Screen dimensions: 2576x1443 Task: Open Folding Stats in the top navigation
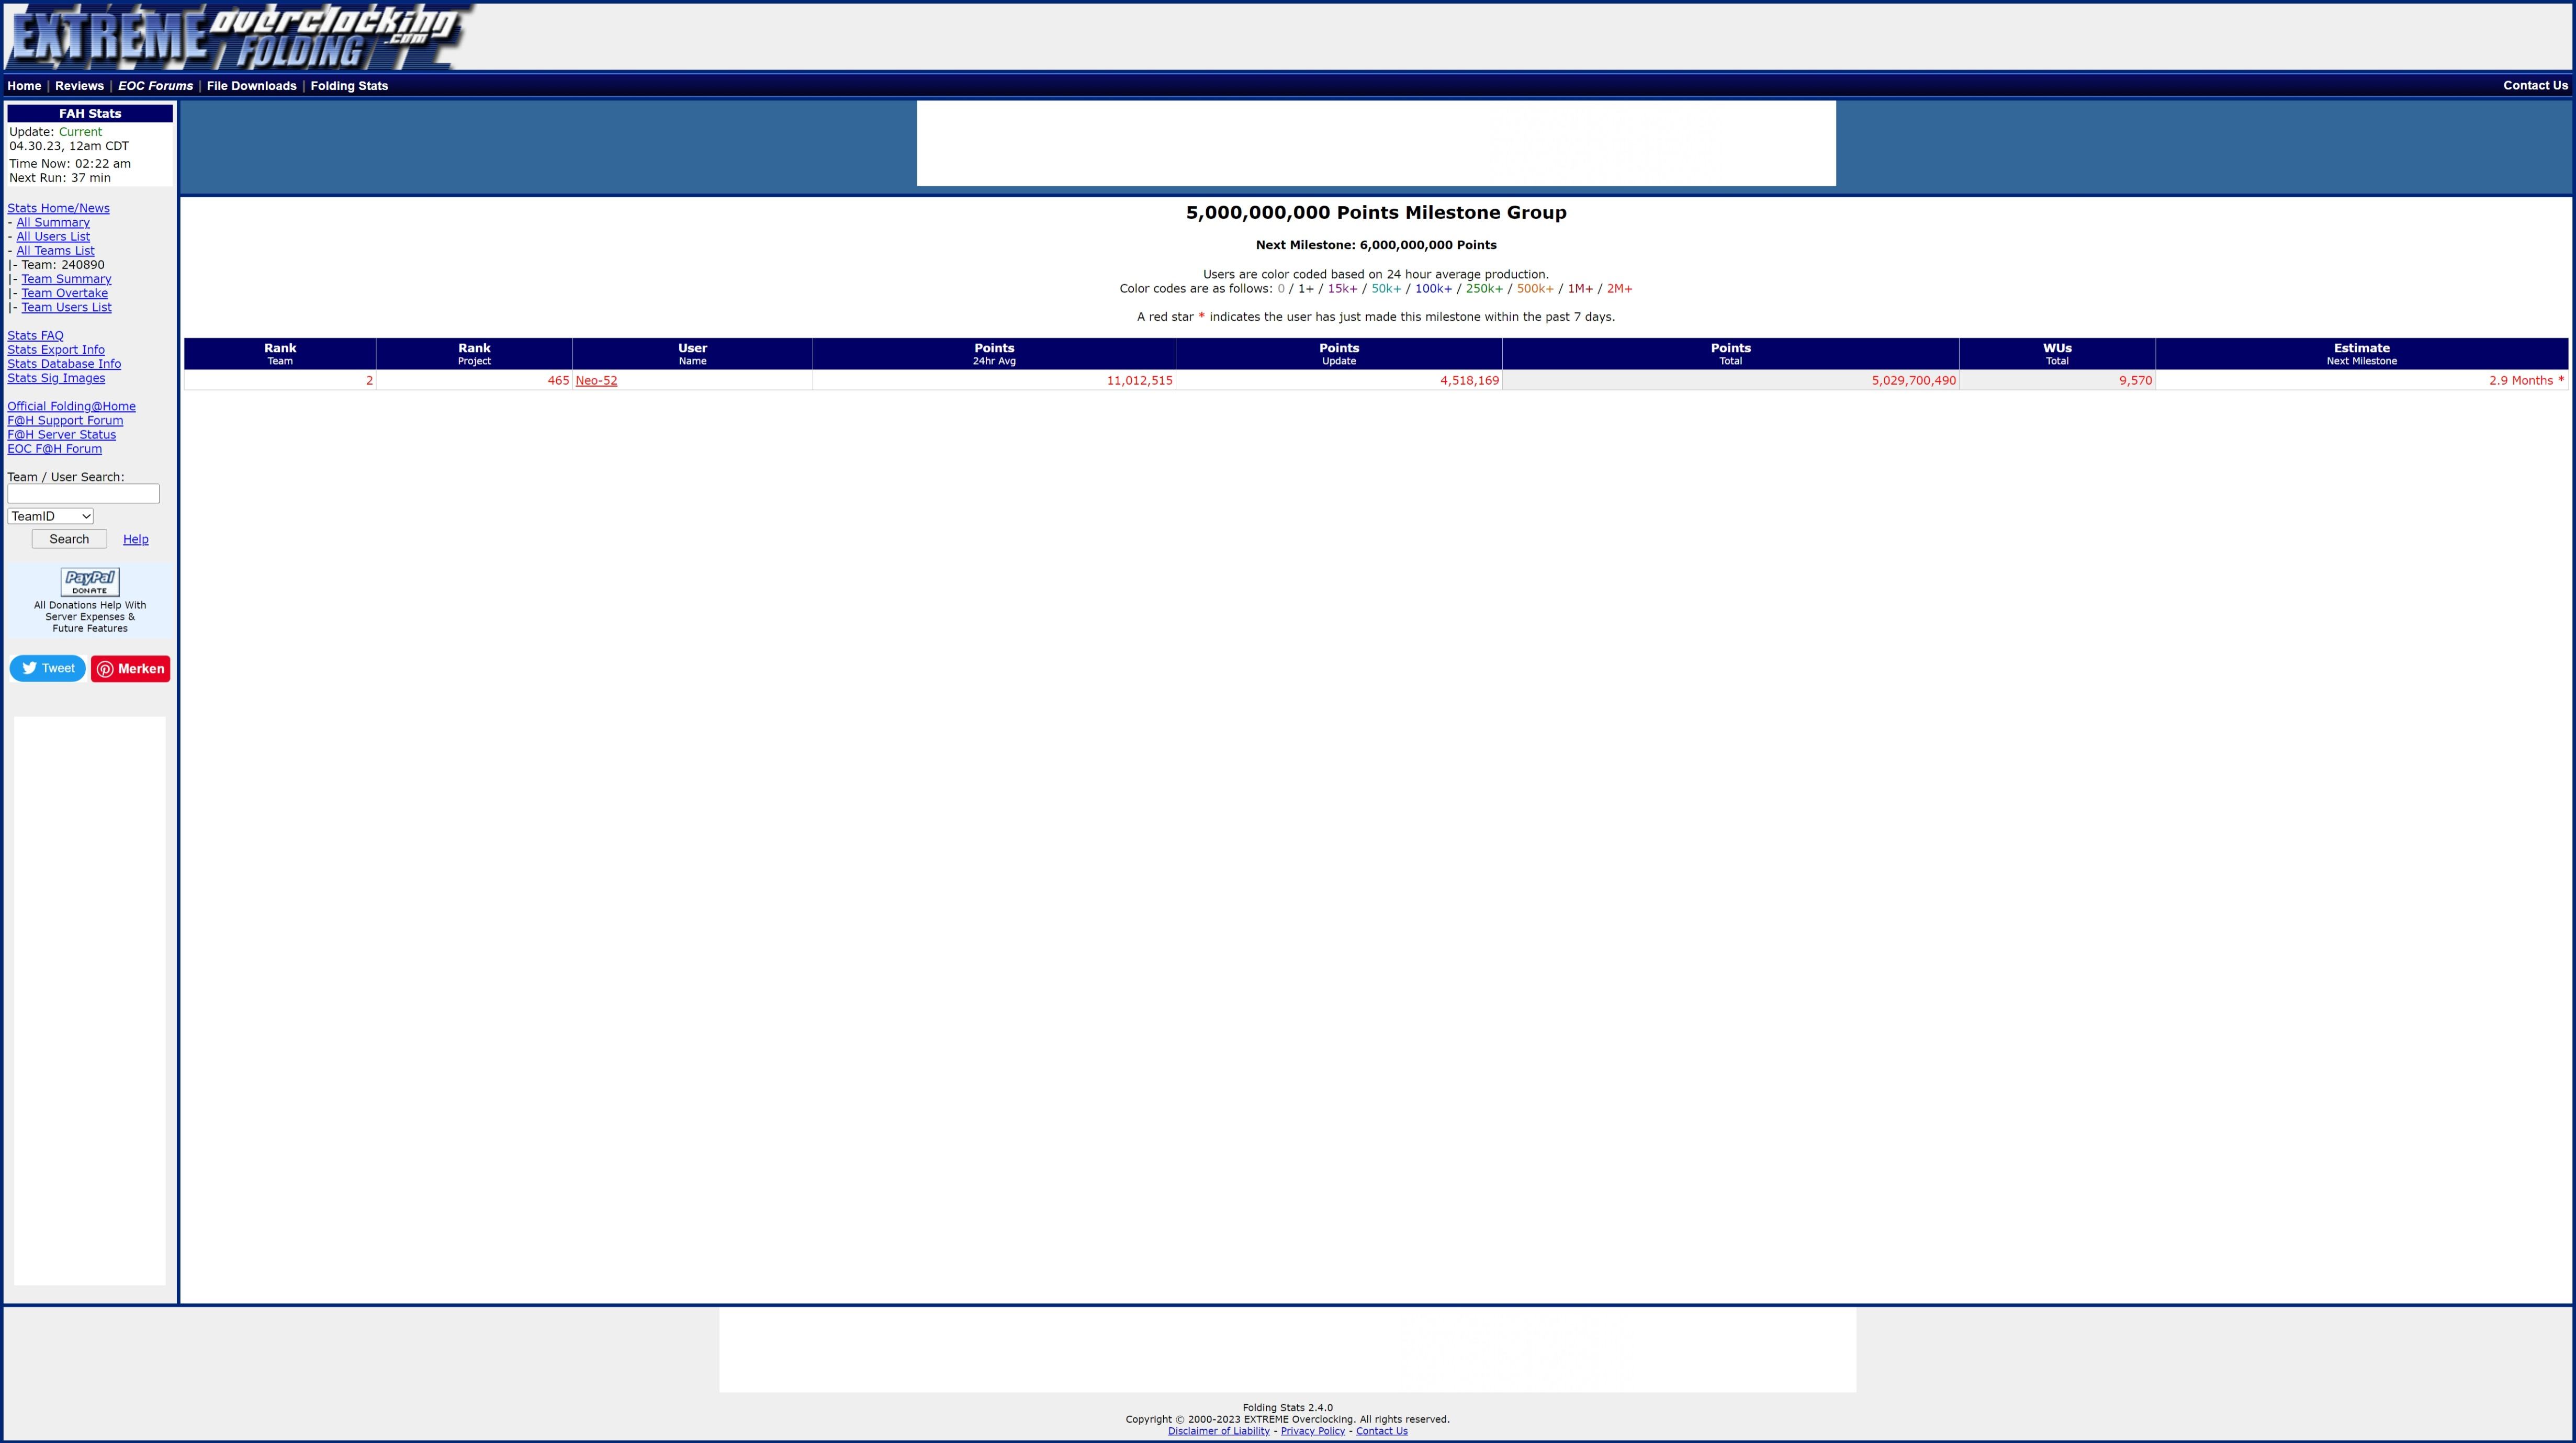point(349,86)
